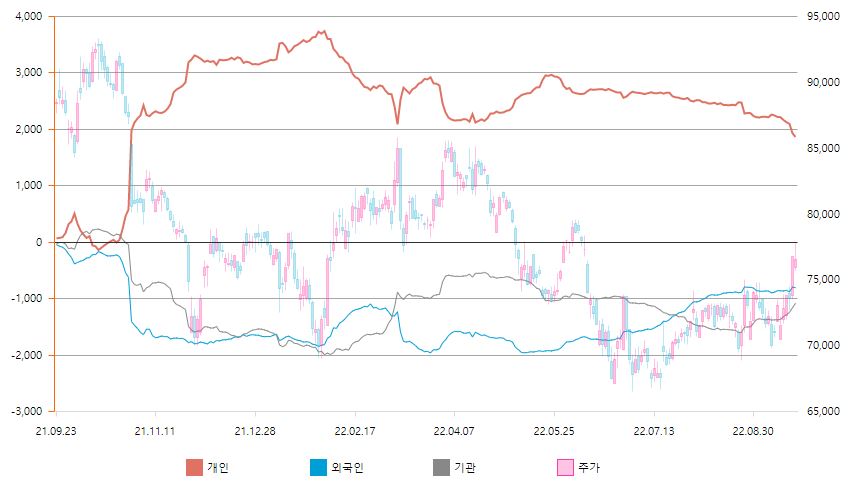
Task: Hide the 외국인 series via legend text
Action: (349, 467)
